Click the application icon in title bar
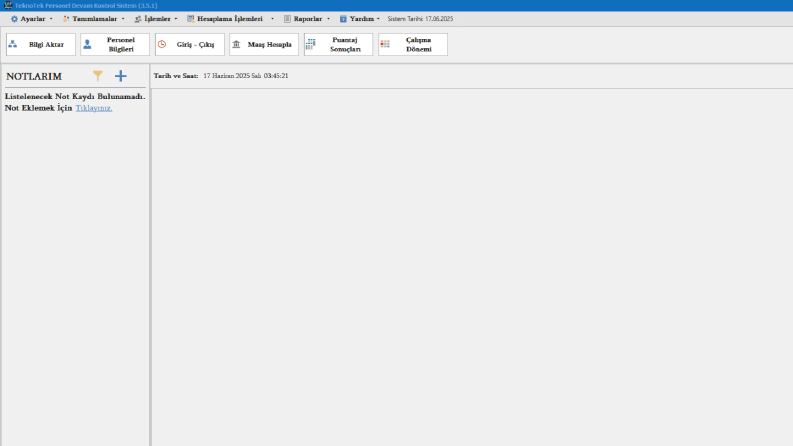 click(8, 5)
